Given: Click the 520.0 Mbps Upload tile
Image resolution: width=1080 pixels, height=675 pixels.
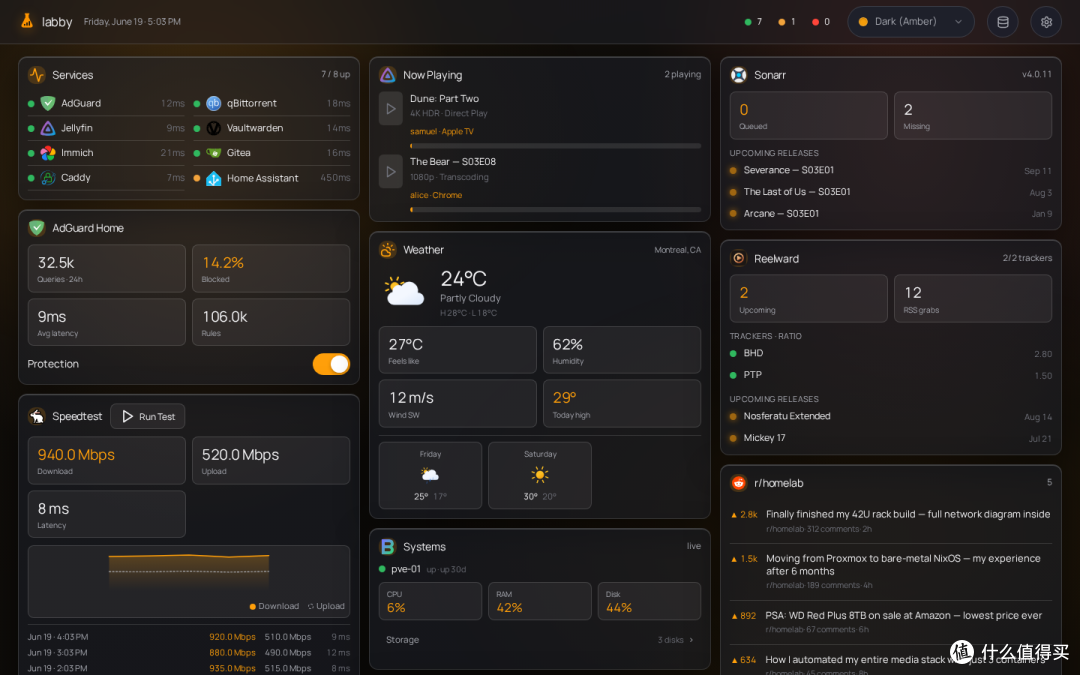Looking at the screenshot, I should pyautogui.click(x=271, y=460).
